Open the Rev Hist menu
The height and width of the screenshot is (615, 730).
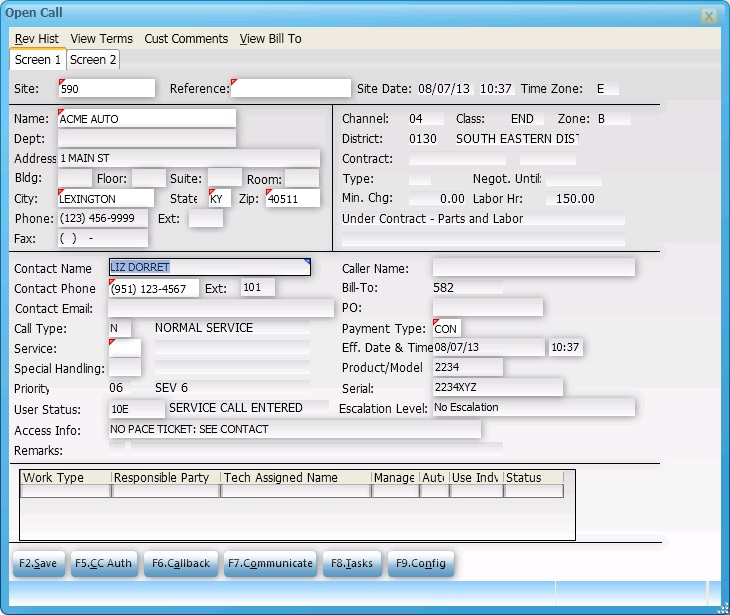(36, 39)
